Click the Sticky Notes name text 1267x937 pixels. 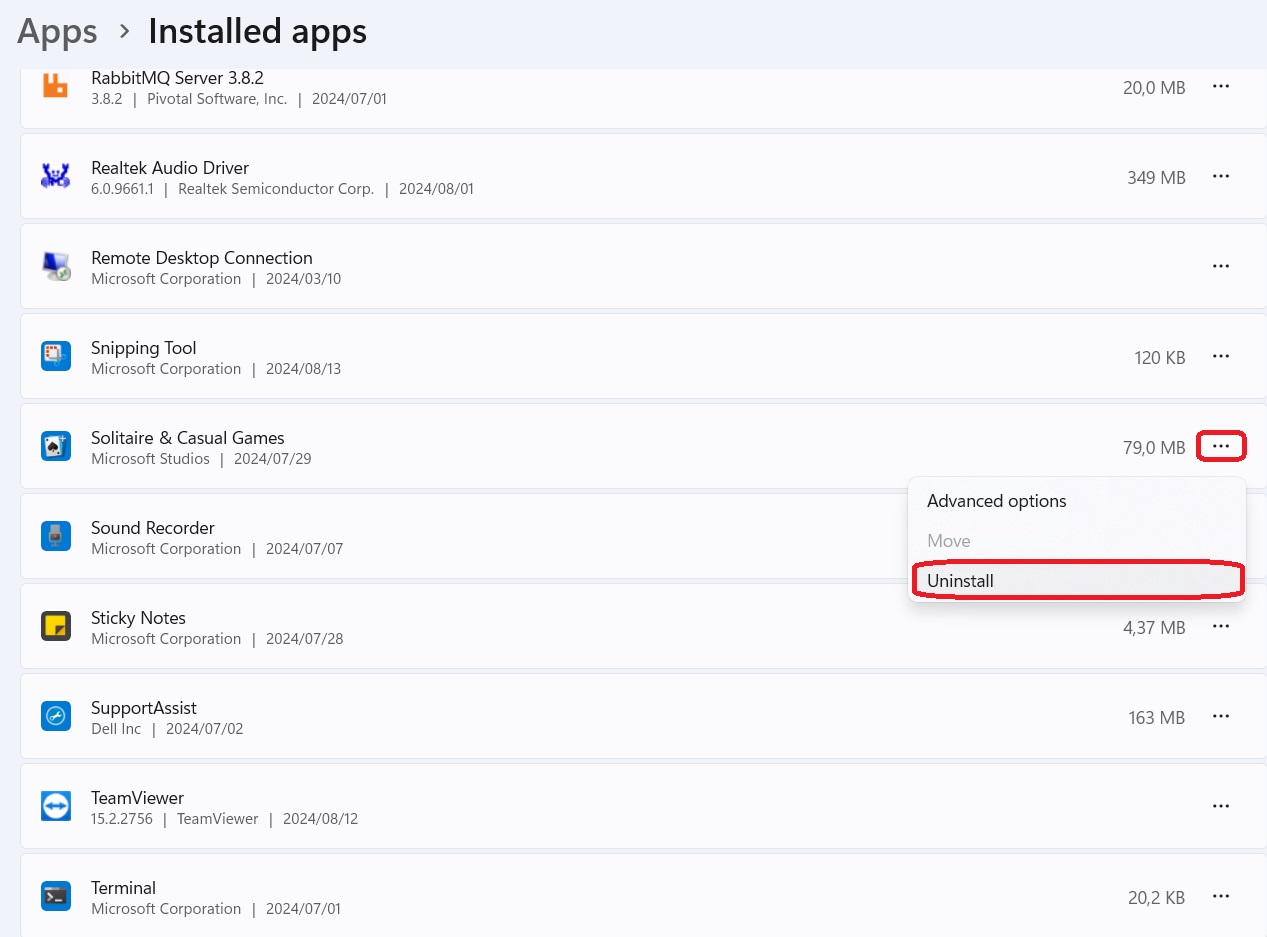point(138,618)
